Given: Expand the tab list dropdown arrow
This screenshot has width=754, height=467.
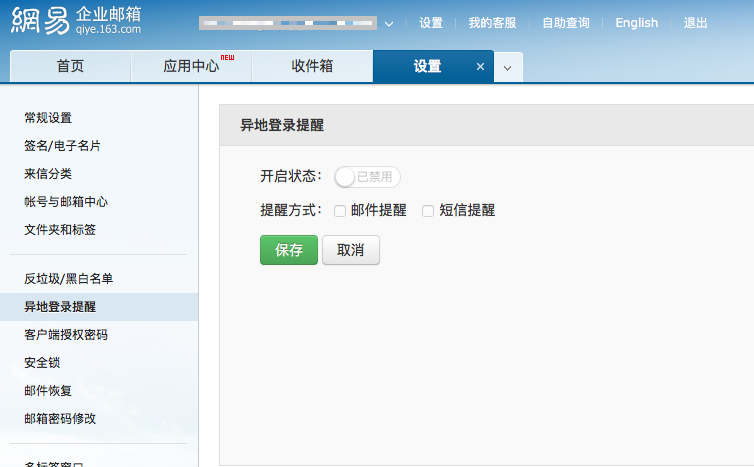Looking at the screenshot, I should click(507, 68).
